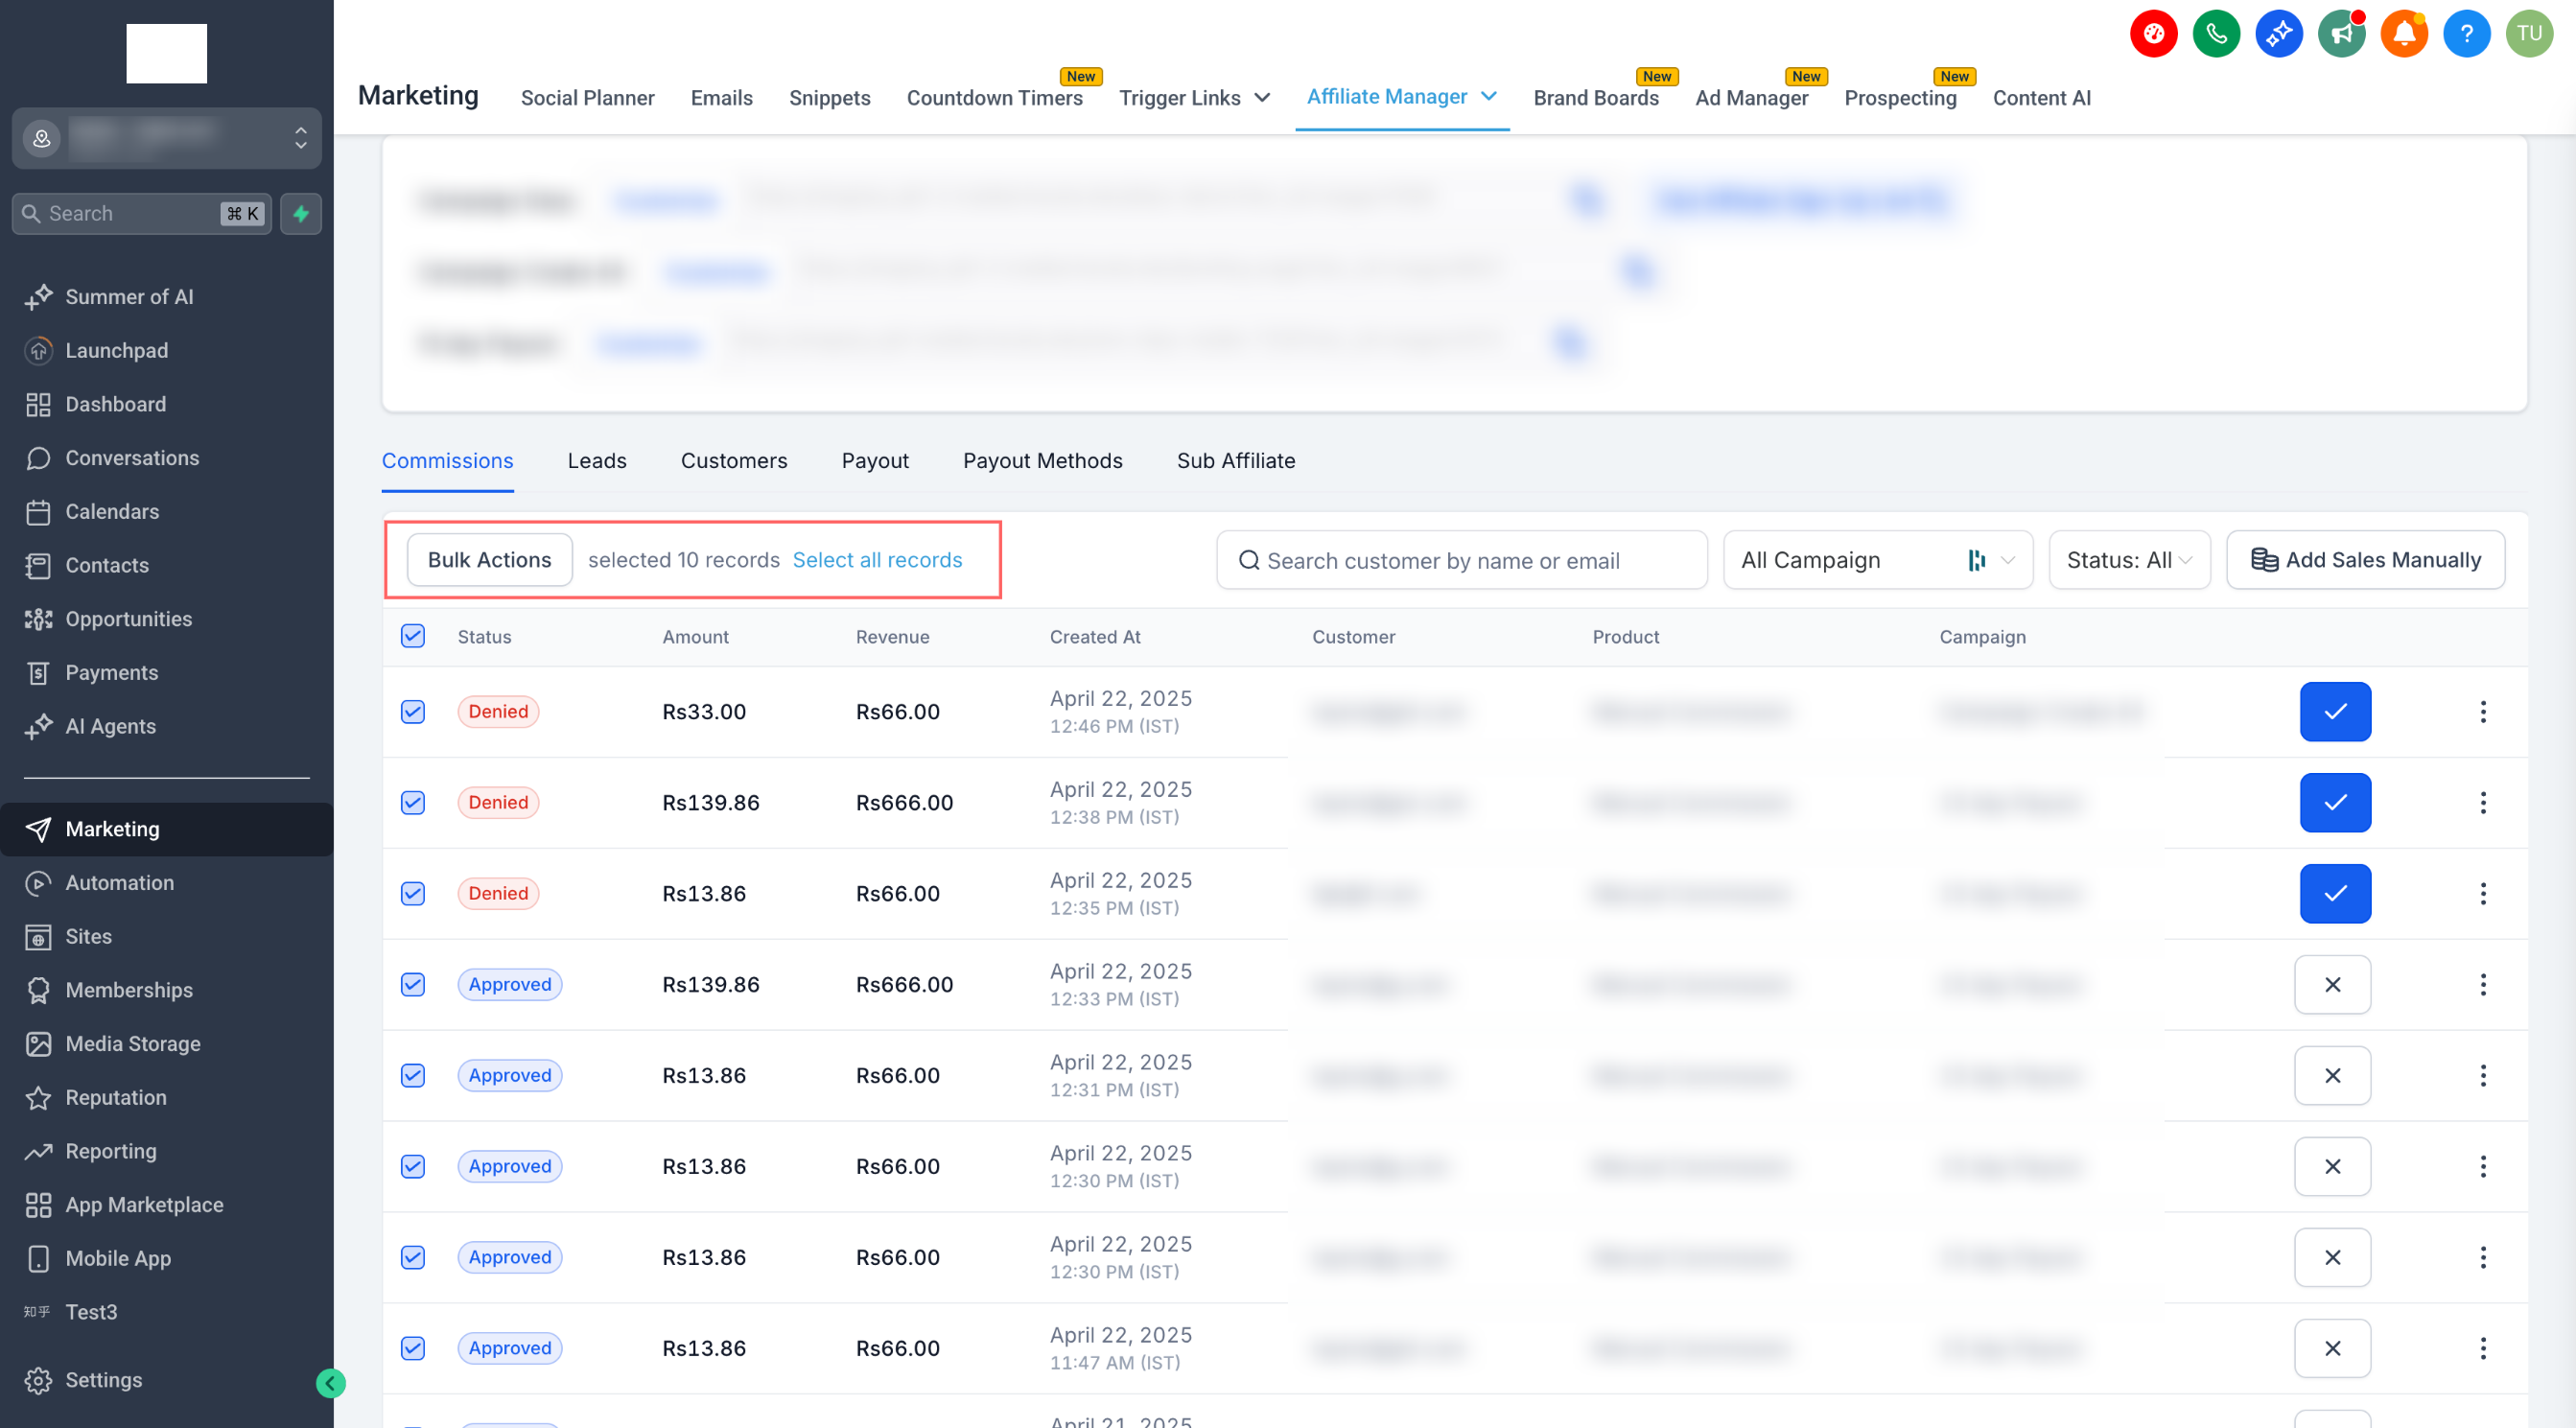Expand the All Campaign dropdown
The width and height of the screenshot is (2576, 1428).
1877,561
